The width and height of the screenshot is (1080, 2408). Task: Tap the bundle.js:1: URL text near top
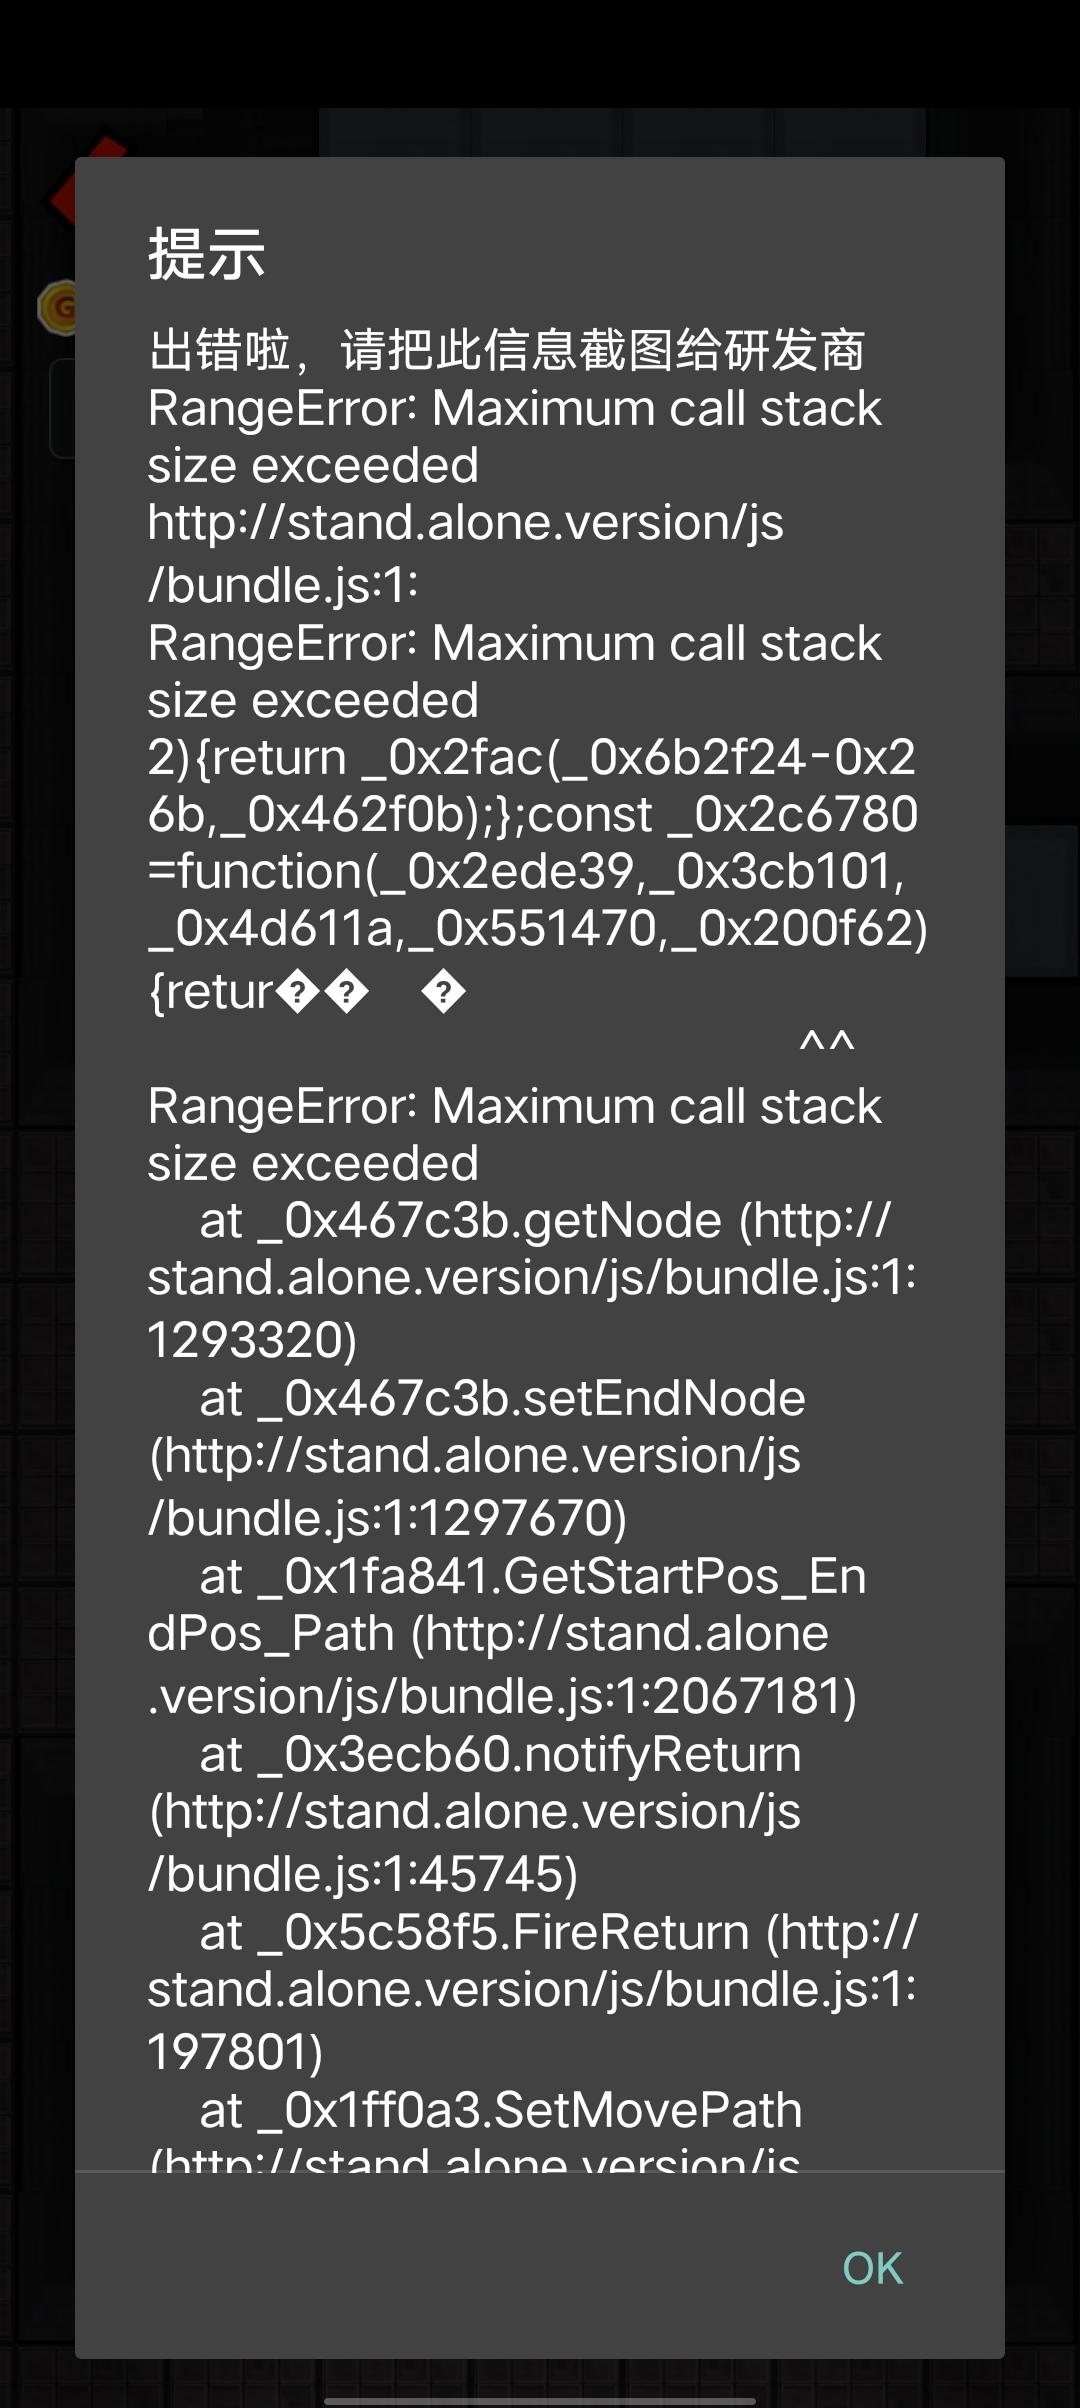coord(283,585)
